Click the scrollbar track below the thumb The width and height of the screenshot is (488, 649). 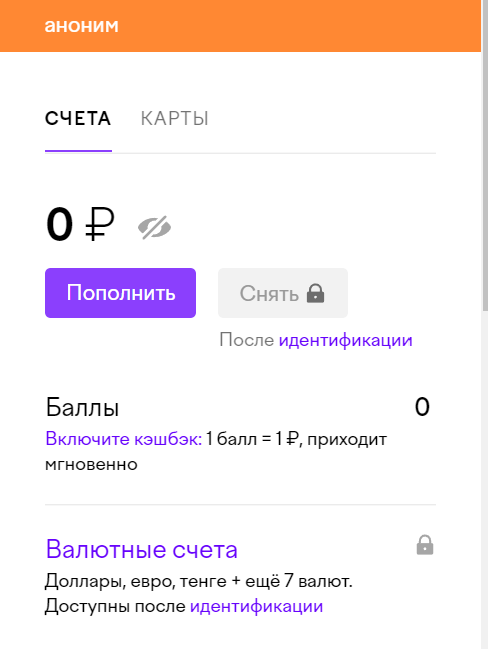tap(485, 480)
